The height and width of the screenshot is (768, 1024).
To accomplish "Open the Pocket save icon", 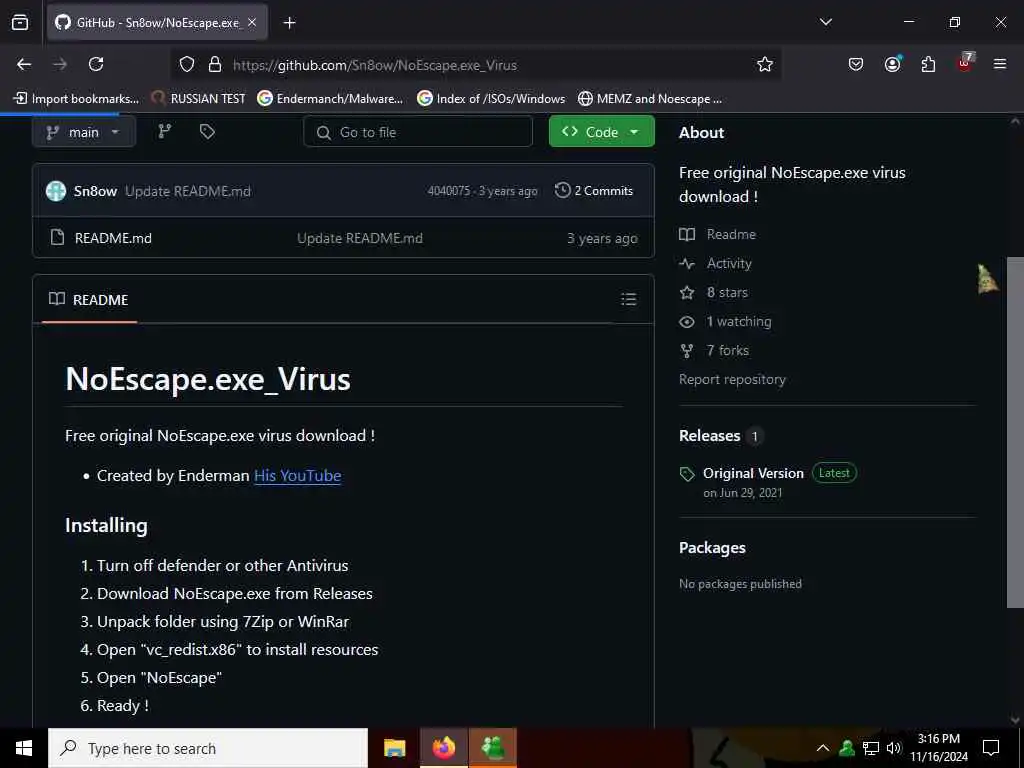I will (x=856, y=64).
